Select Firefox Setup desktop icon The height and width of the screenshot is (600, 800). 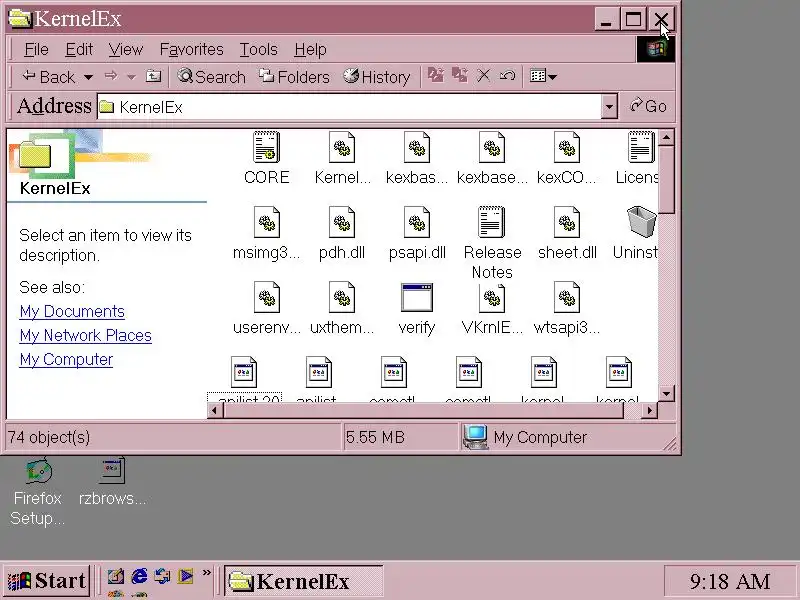[x=38, y=492]
